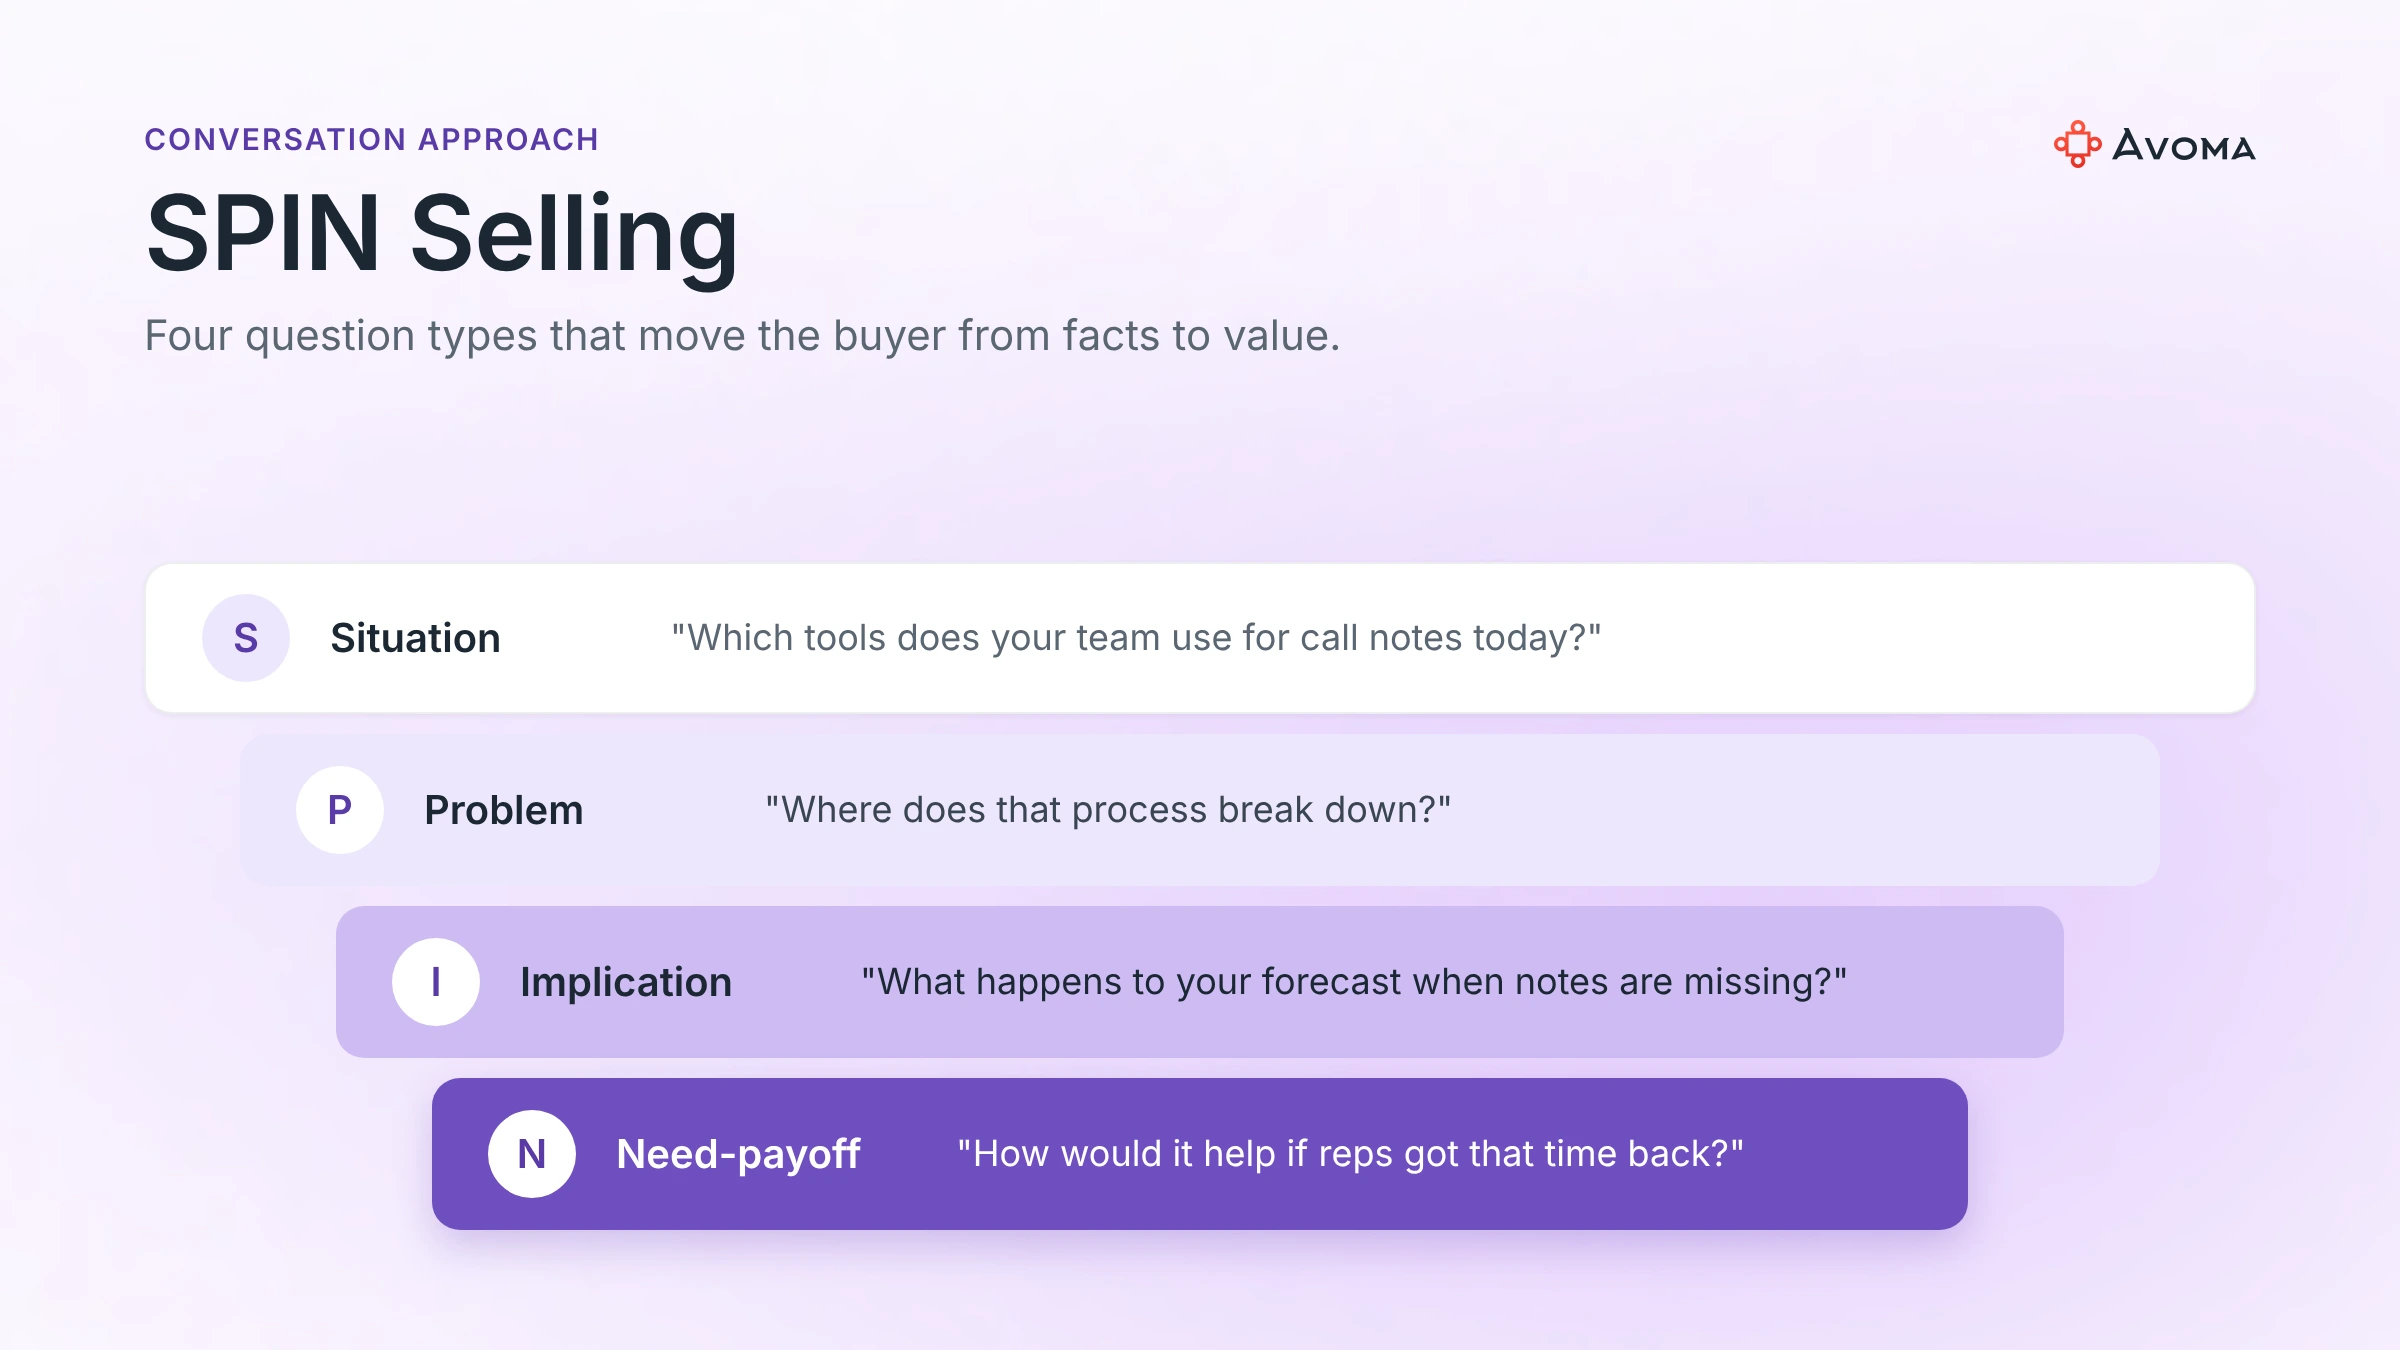Click the subtitle 'Four question types' sentence
Image resolution: width=2400 pixels, height=1350 pixels.
(742, 336)
